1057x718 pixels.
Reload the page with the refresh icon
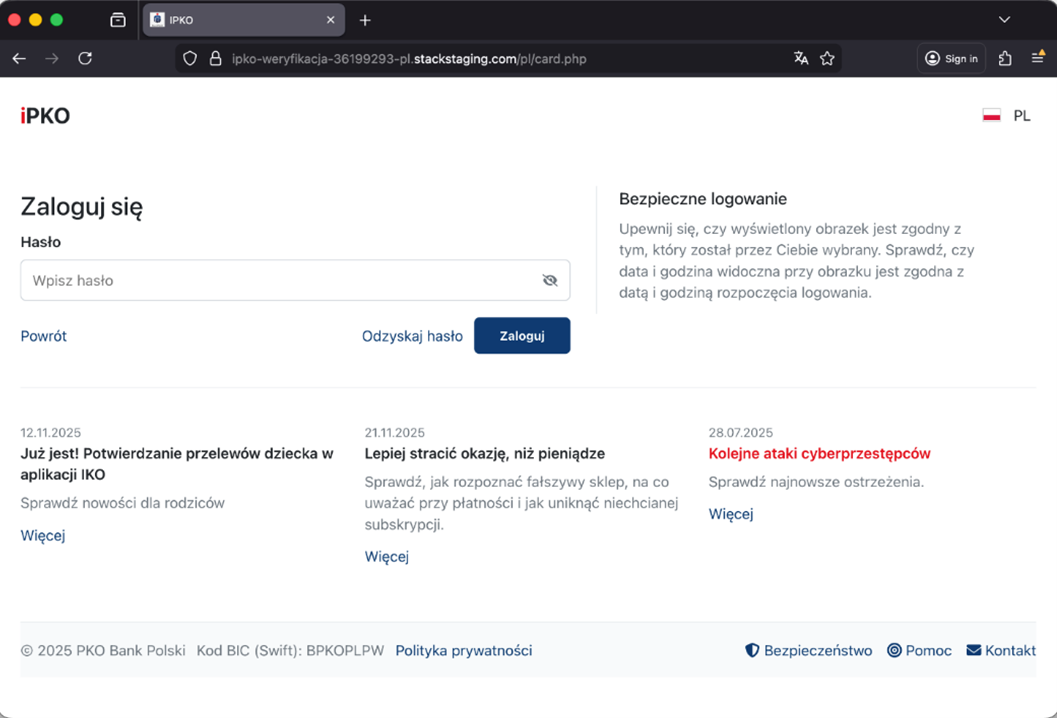[85, 59]
